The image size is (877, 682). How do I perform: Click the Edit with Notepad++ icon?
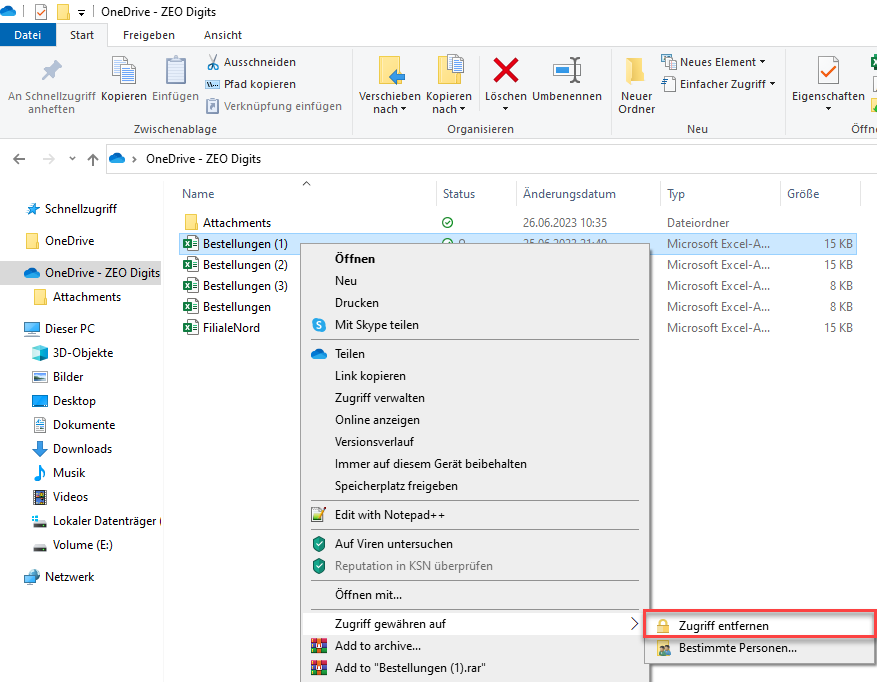[319, 515]
